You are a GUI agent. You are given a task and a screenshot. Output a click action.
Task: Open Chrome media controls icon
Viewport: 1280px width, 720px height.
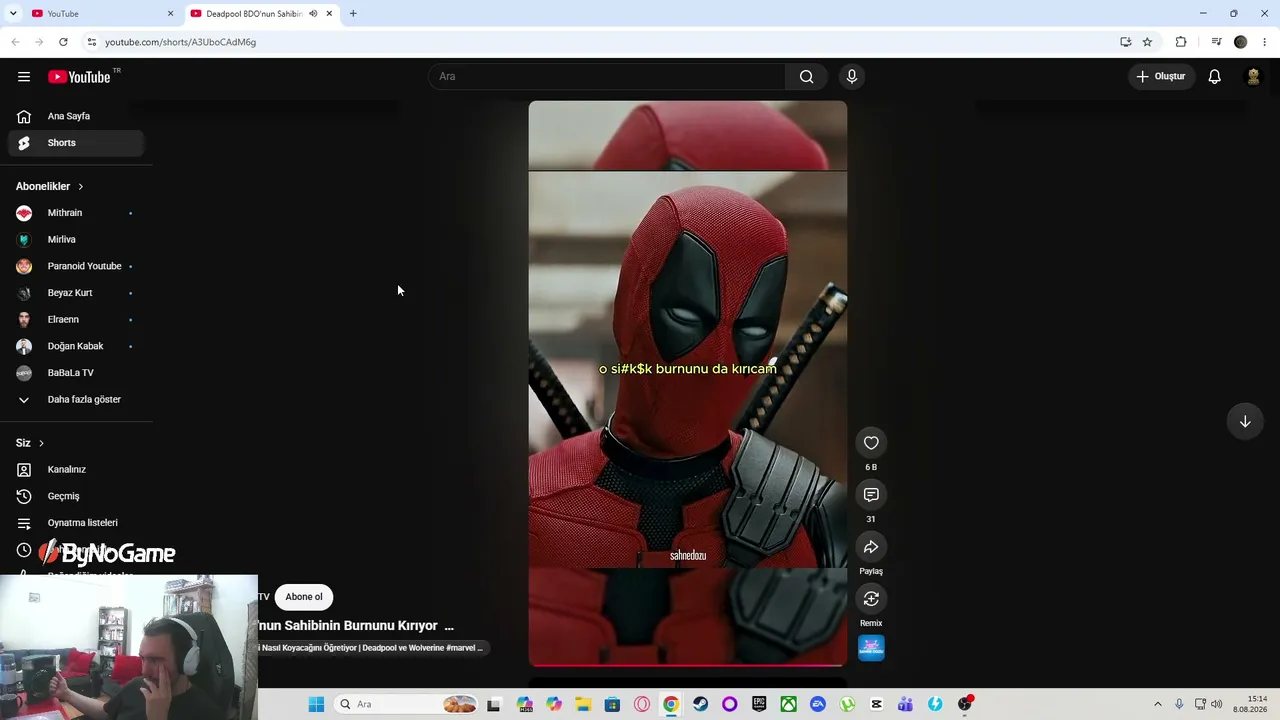click(1216, 42)
